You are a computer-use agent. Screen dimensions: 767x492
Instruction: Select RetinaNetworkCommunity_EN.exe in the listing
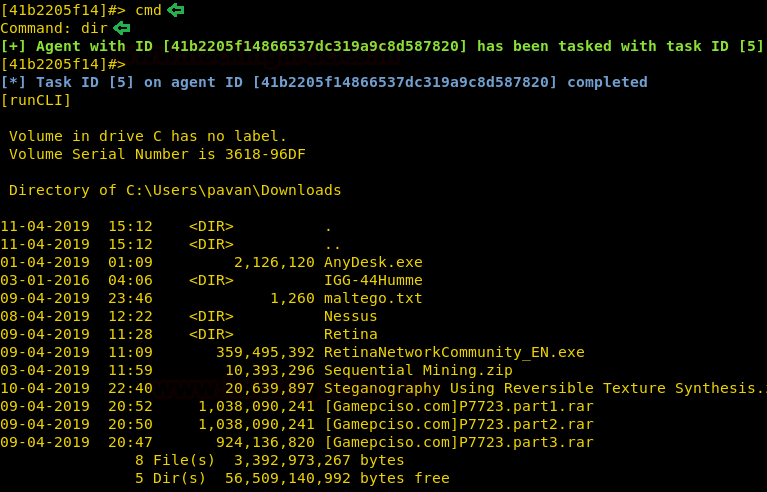tap(454, 352)
